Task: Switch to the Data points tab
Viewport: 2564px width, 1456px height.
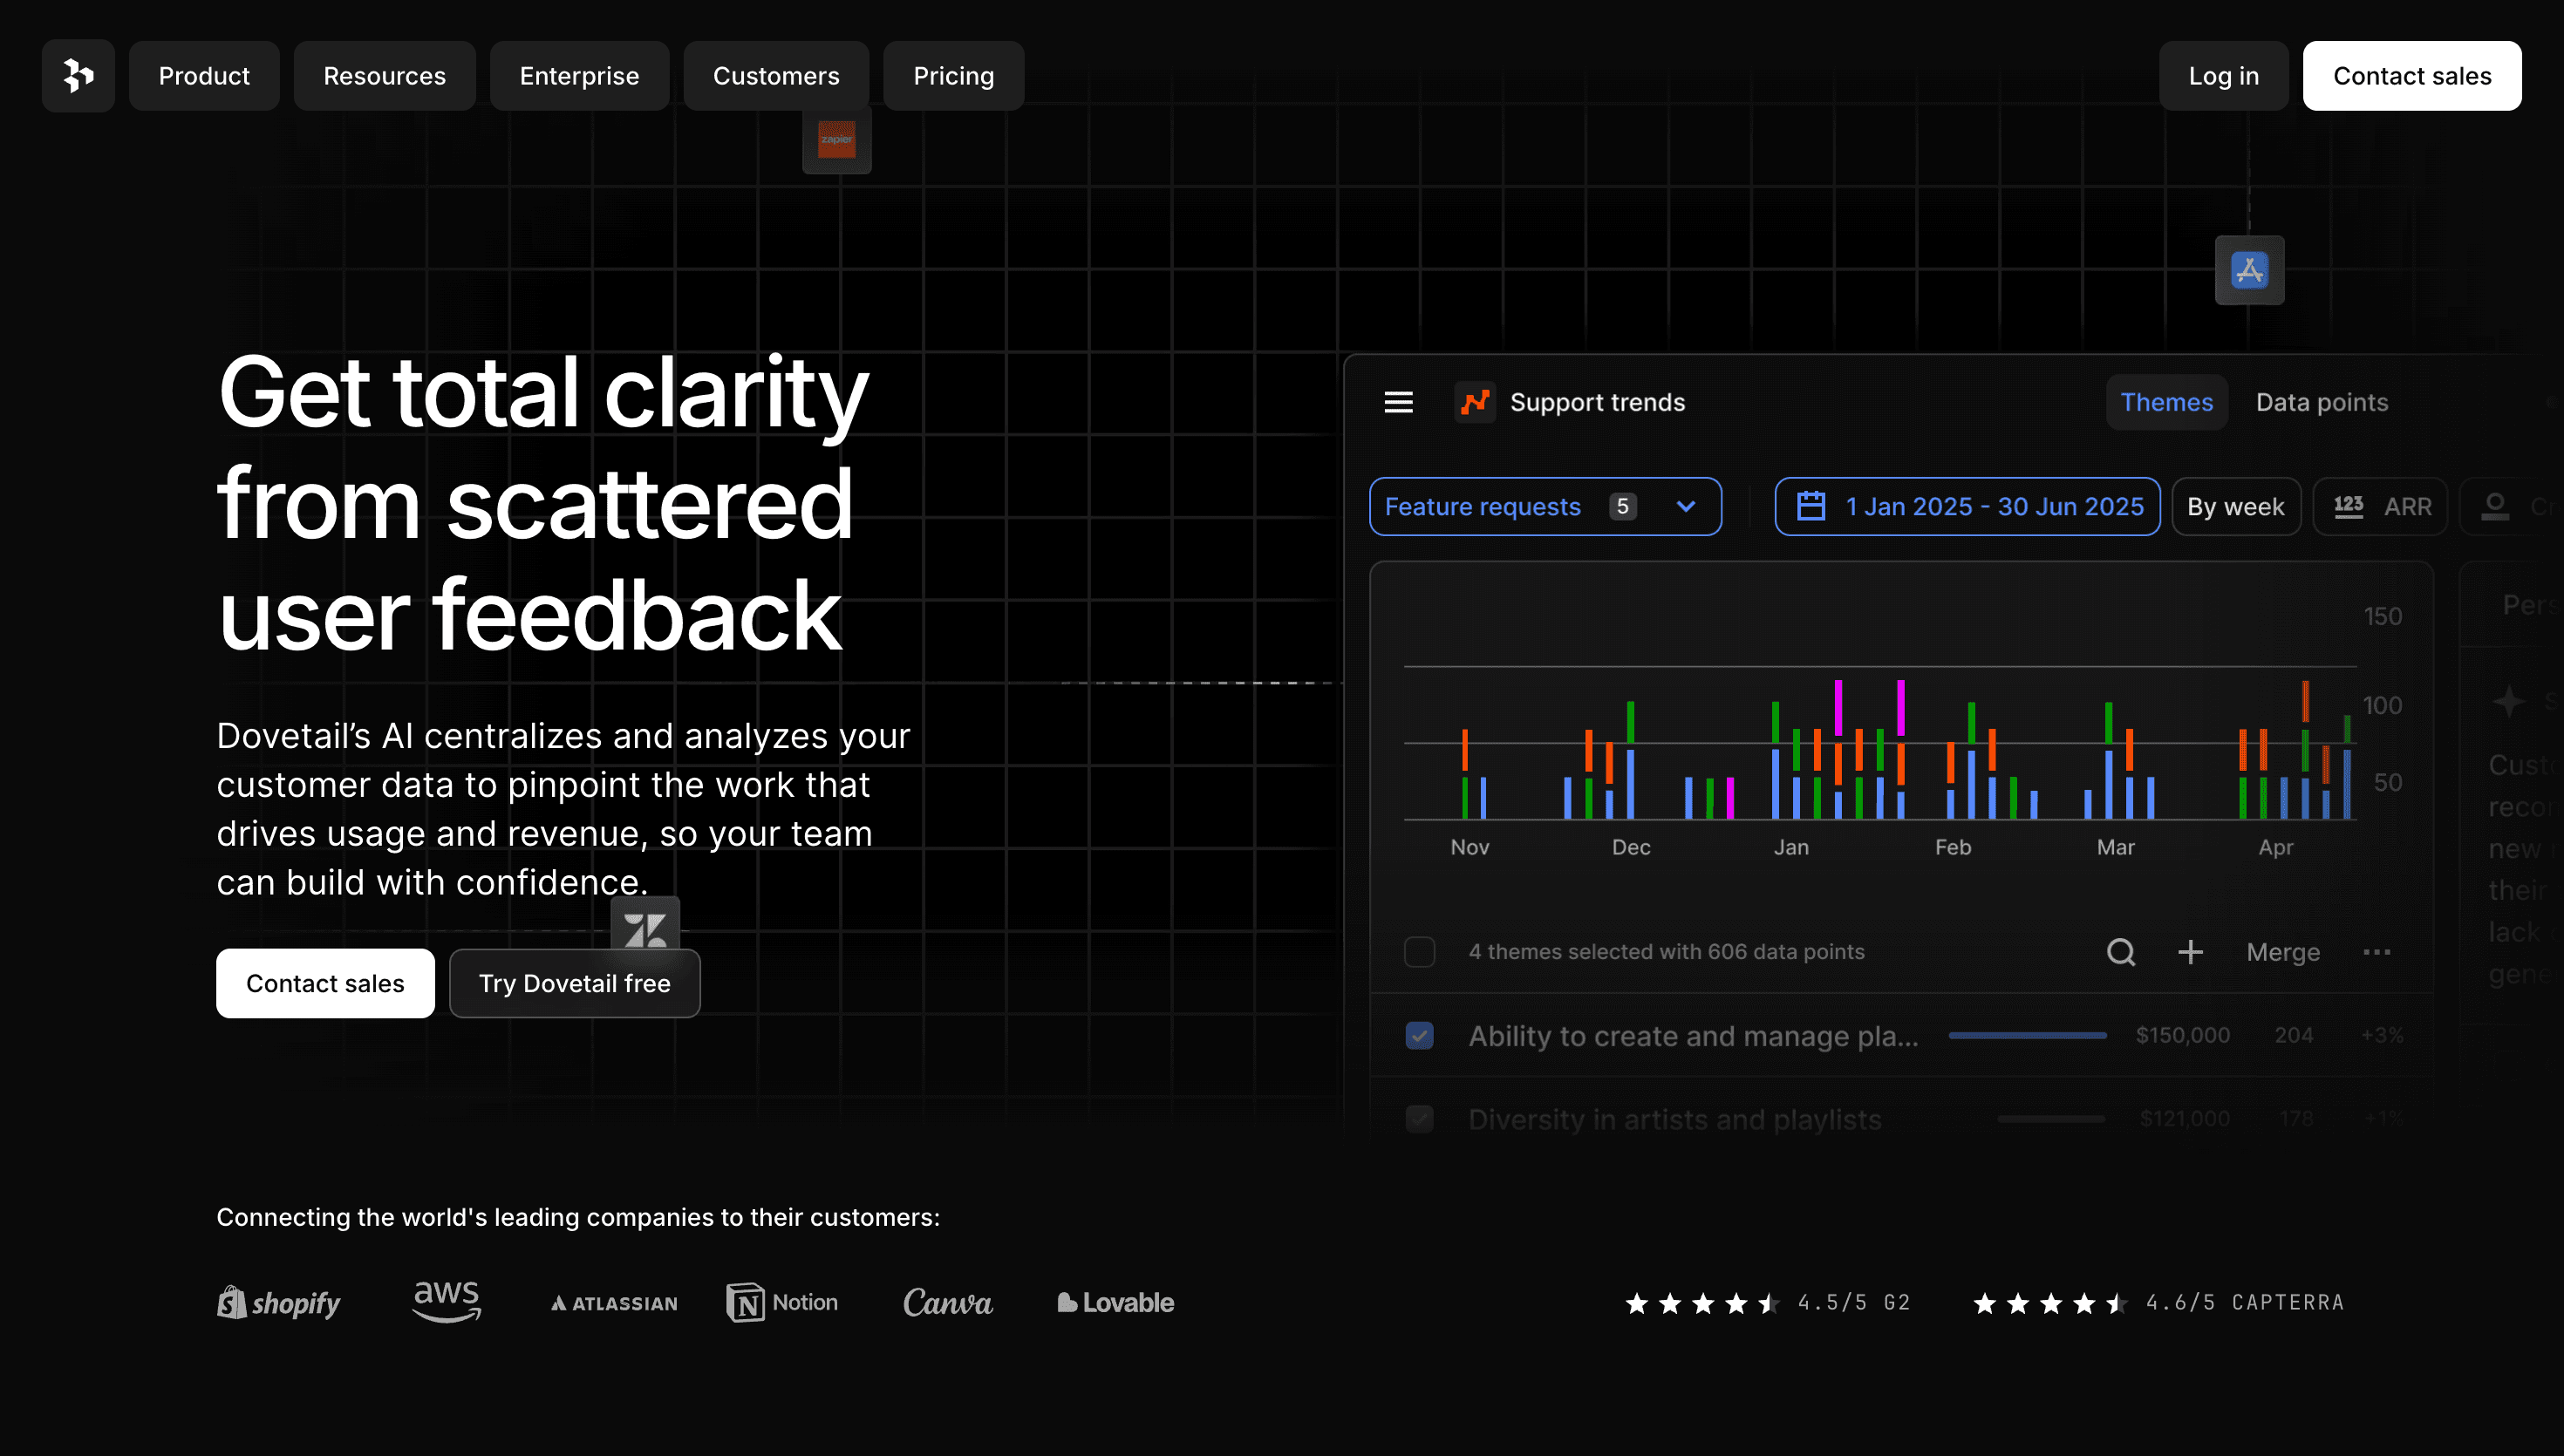Action: tap(2321, 402)
